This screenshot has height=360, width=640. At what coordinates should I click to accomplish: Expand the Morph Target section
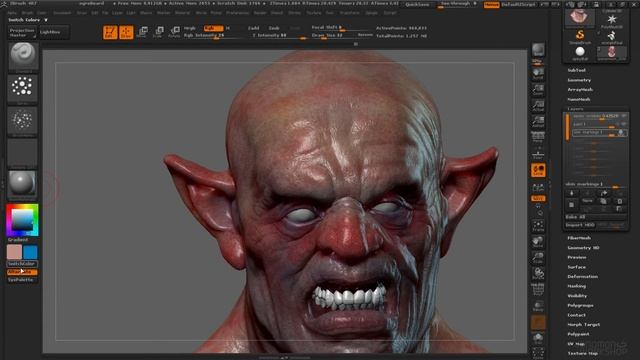pyautogui.click(x=584, y=325)
